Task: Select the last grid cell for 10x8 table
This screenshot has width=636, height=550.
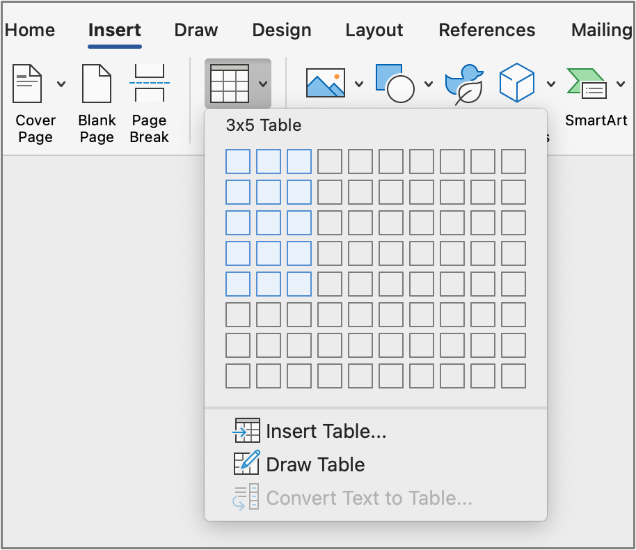Action: coord(514,376)
